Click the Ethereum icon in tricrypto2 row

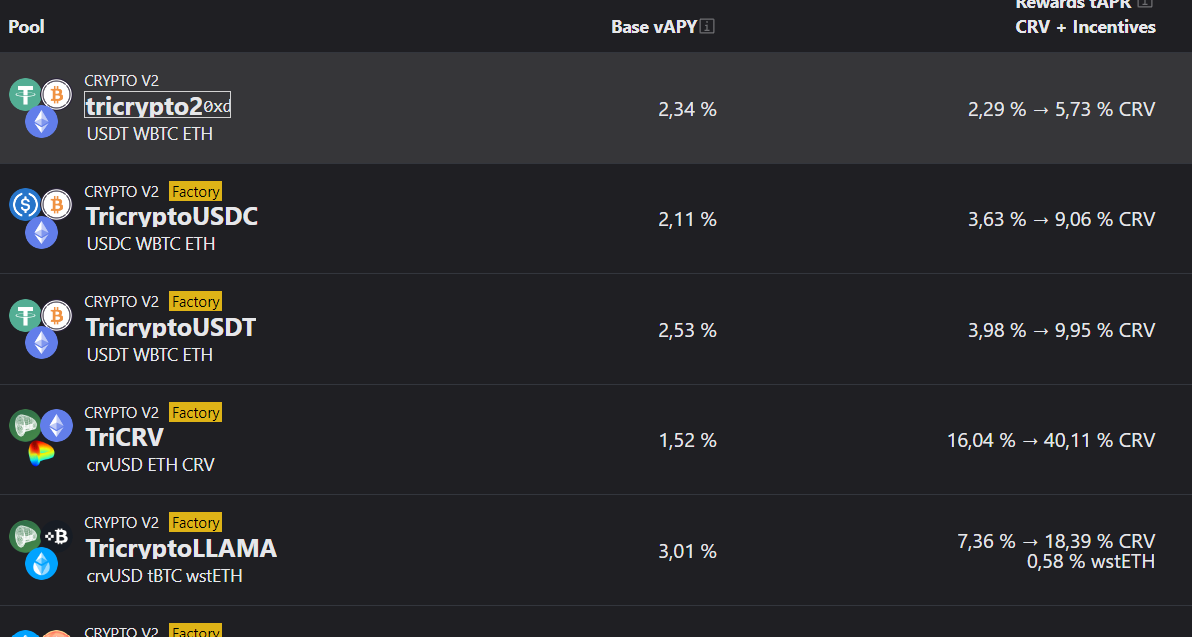point(41,122)
